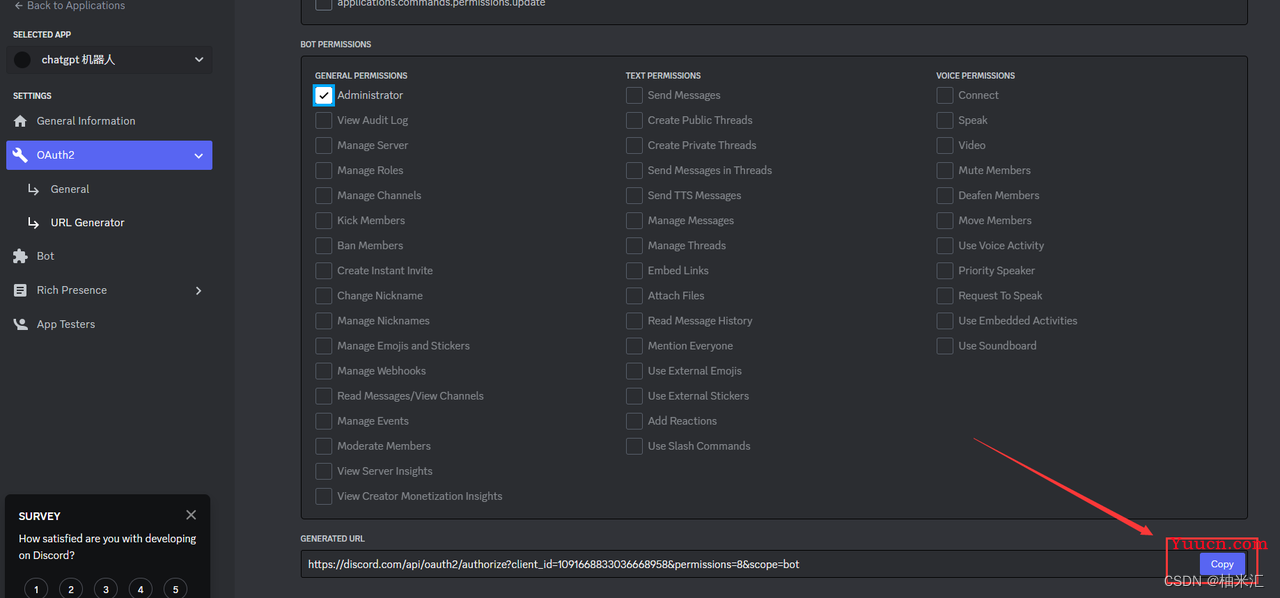Image resolution: width=1280 pixels, height=598 pixels.
Task: Enable Priority Speaker permission
Action: (x=945, y=270)
